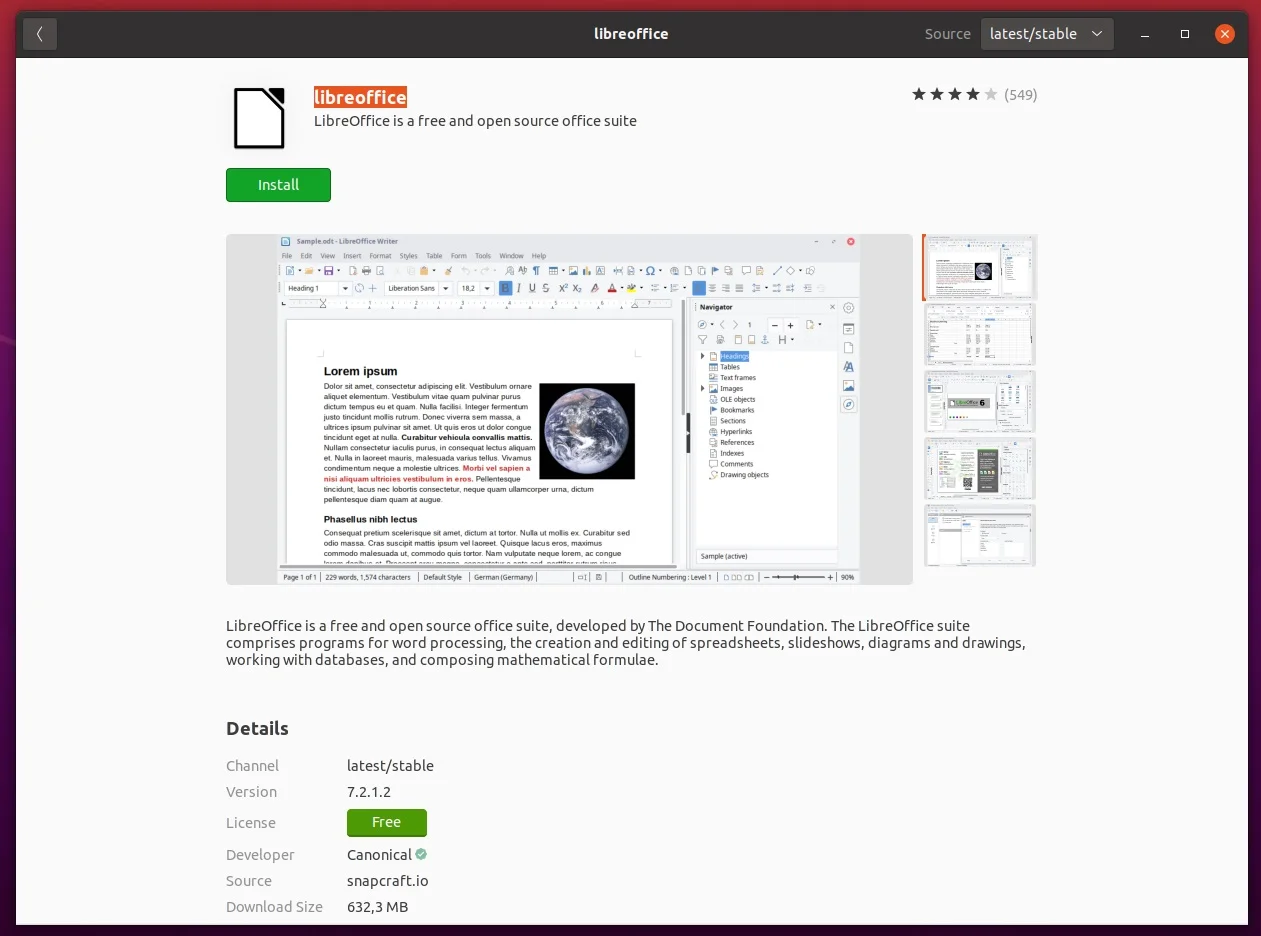Click the subtitle 'LibreOffice is a free and open source office suite'

(x=475, y=121)
